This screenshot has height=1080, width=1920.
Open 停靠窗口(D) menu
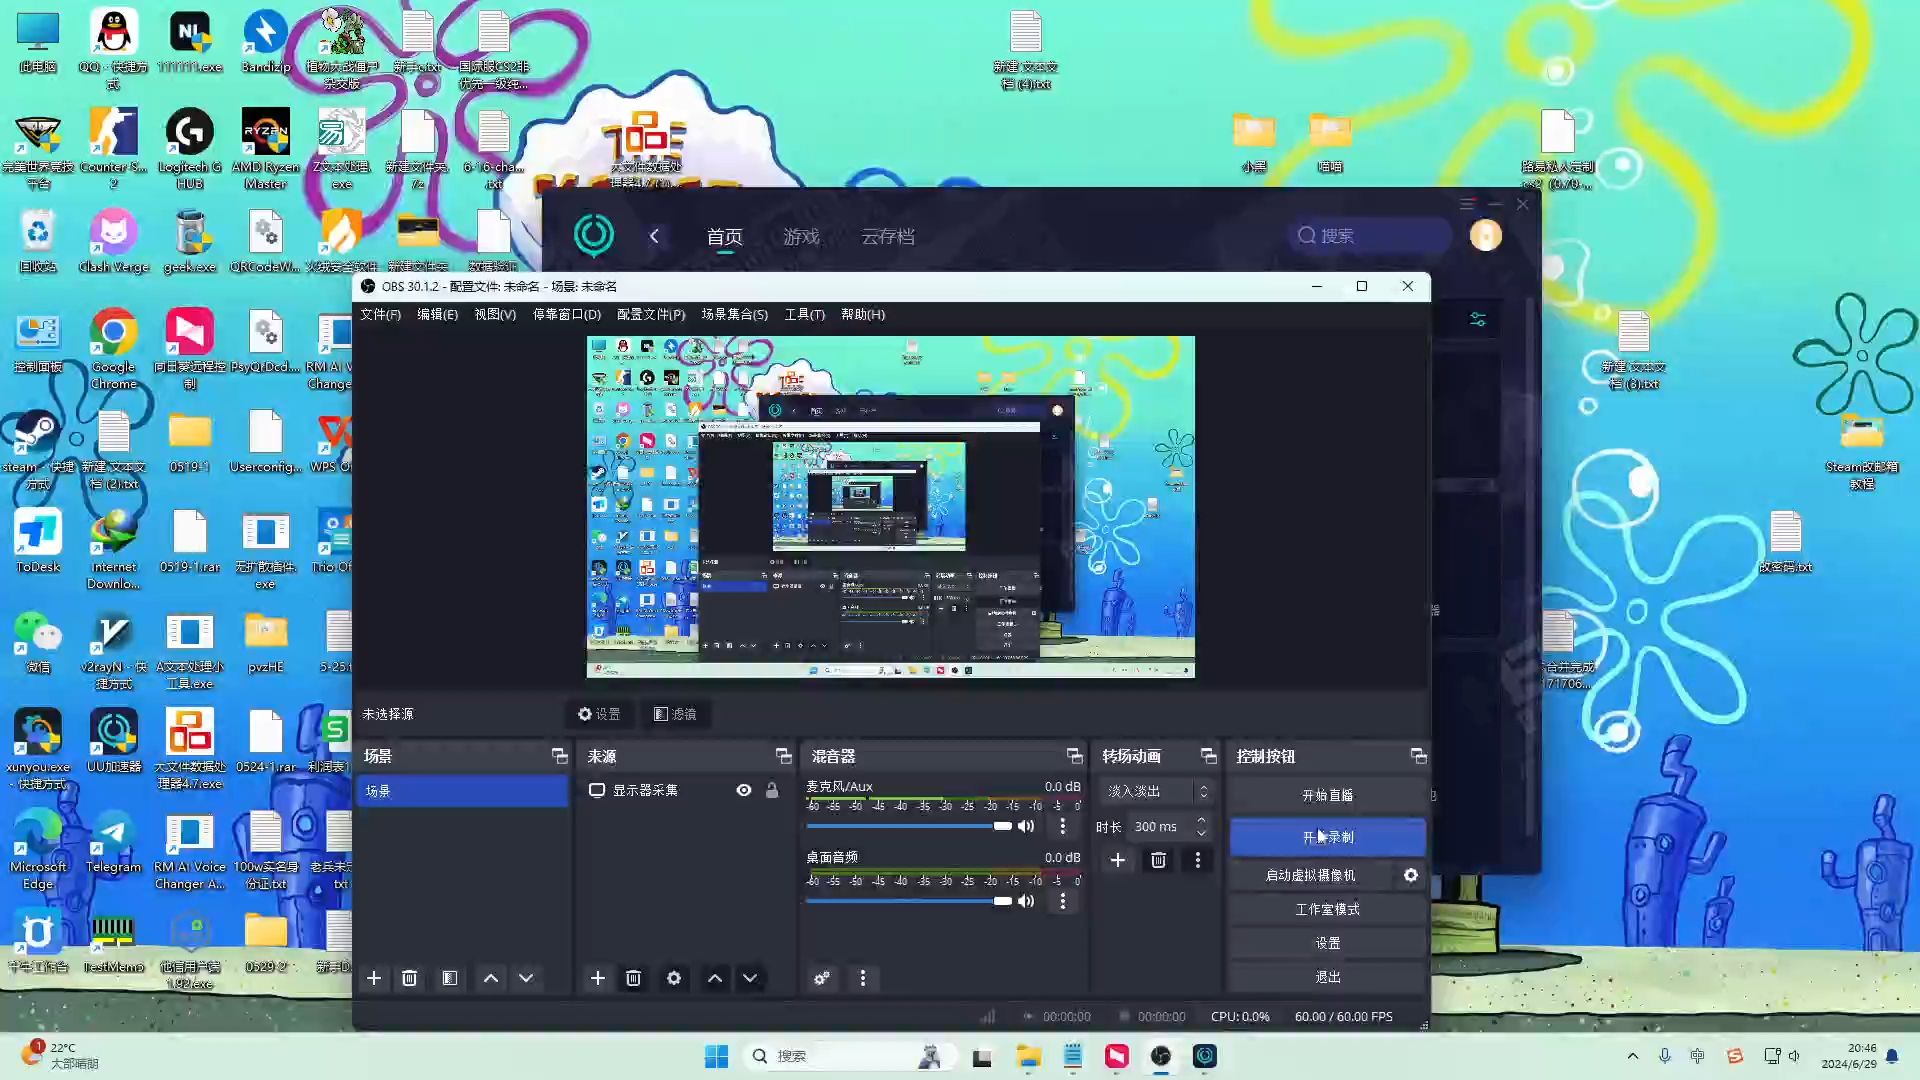point(566,314)
